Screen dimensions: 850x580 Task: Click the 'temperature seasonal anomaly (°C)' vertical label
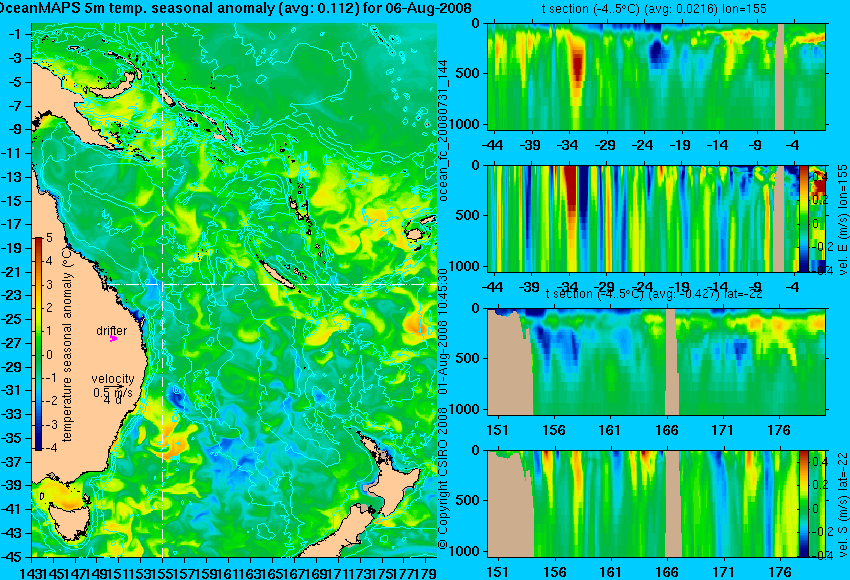[67, 343]
